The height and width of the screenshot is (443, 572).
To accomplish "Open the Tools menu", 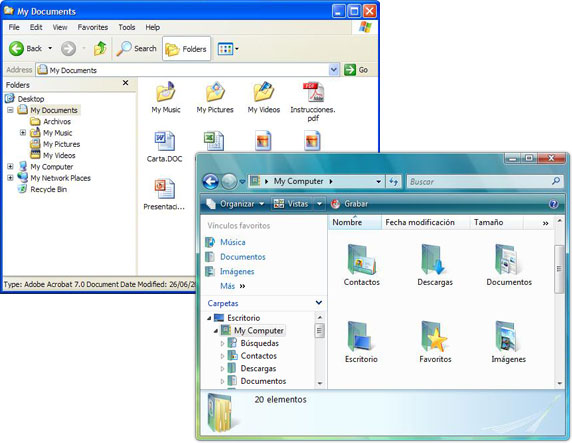I will (127, 27).
